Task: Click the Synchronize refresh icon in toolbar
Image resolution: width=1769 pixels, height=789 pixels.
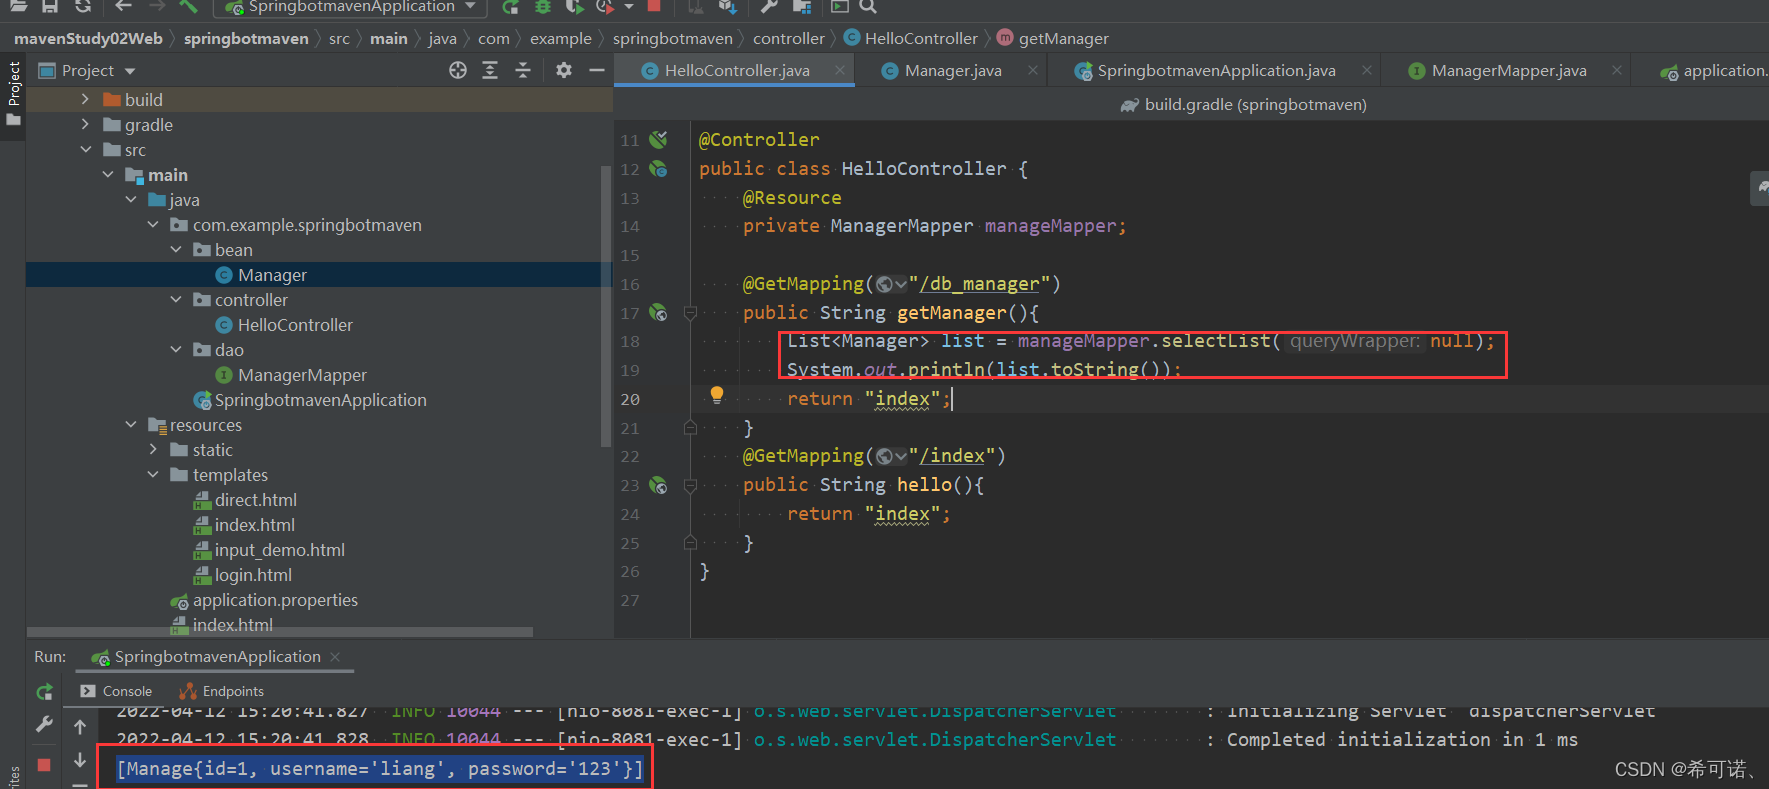Action: coord(83,6)
